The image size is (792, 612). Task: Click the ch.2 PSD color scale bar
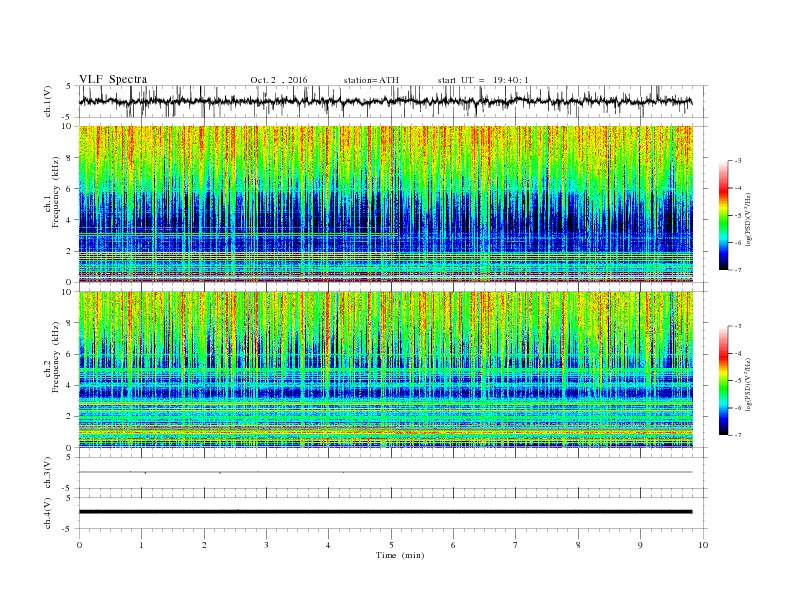[723, 380]
